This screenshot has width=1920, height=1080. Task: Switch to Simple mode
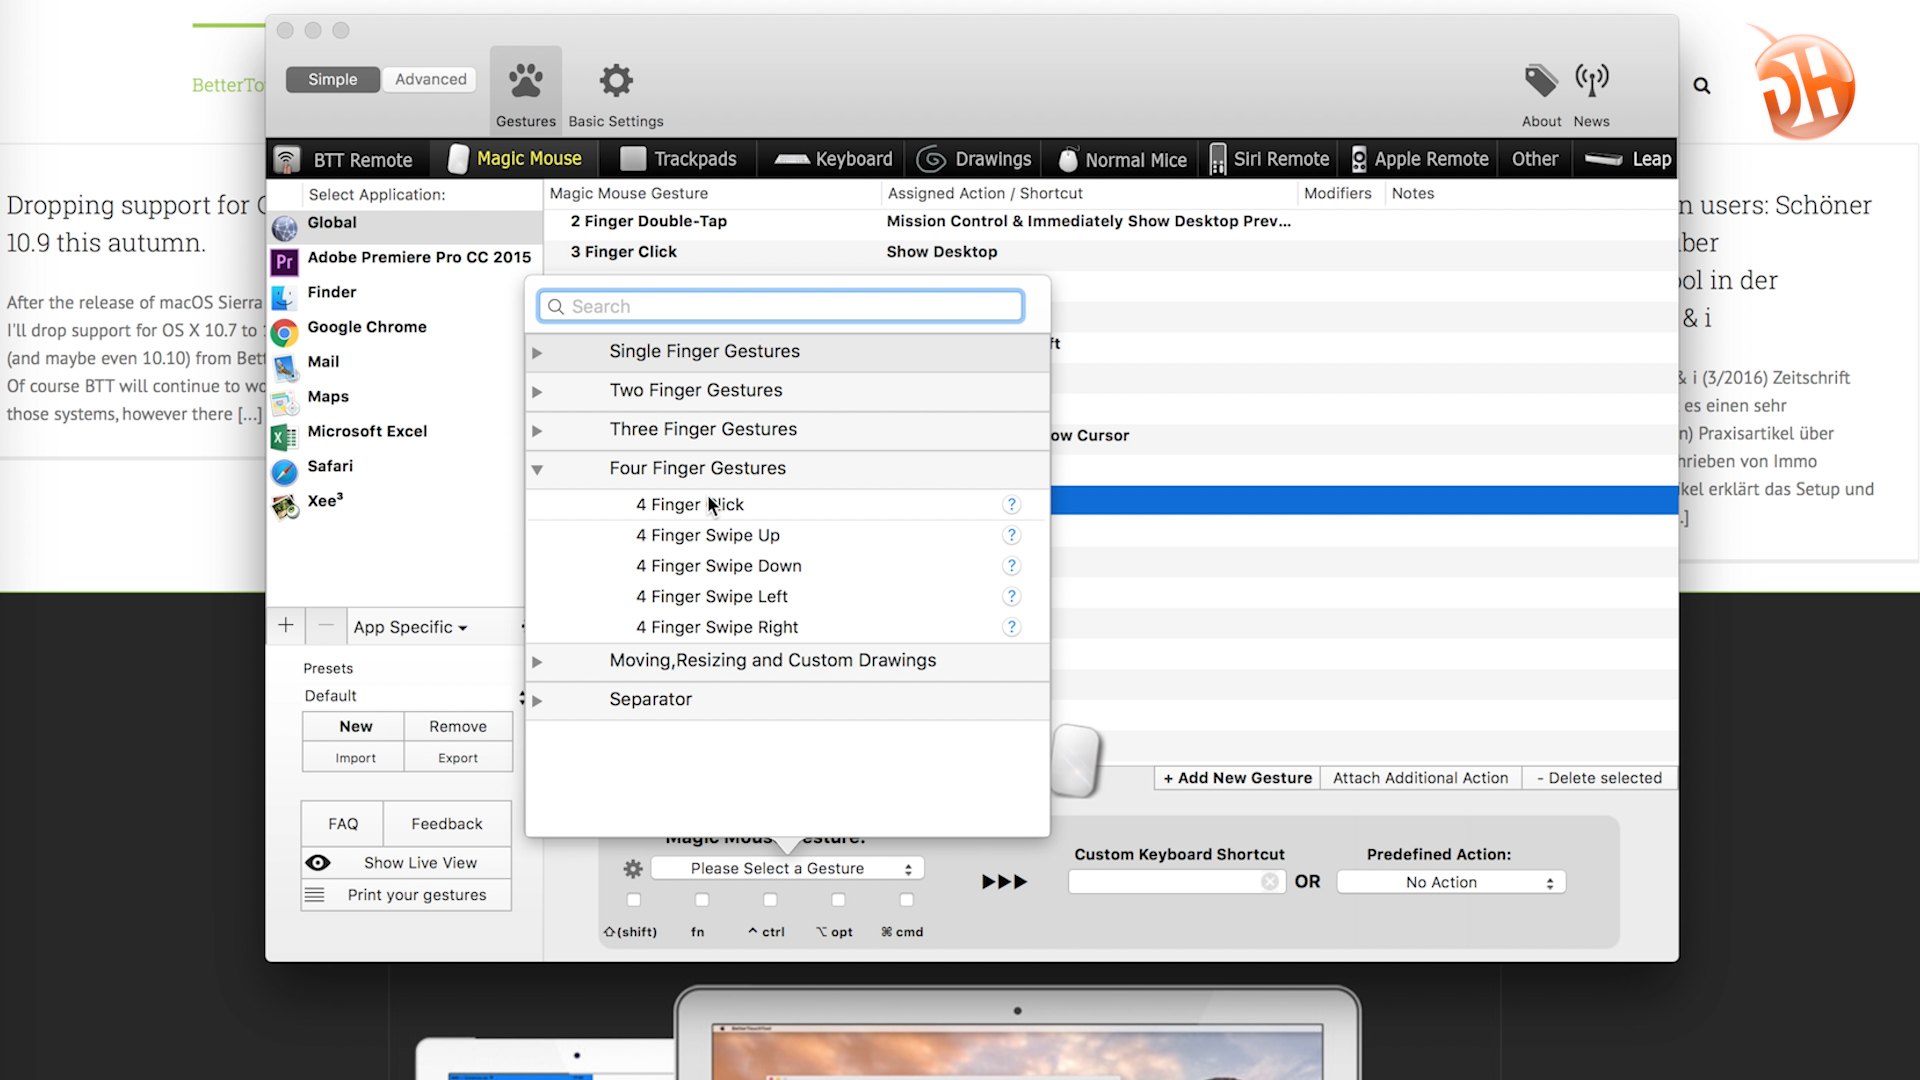click(333, 79)
